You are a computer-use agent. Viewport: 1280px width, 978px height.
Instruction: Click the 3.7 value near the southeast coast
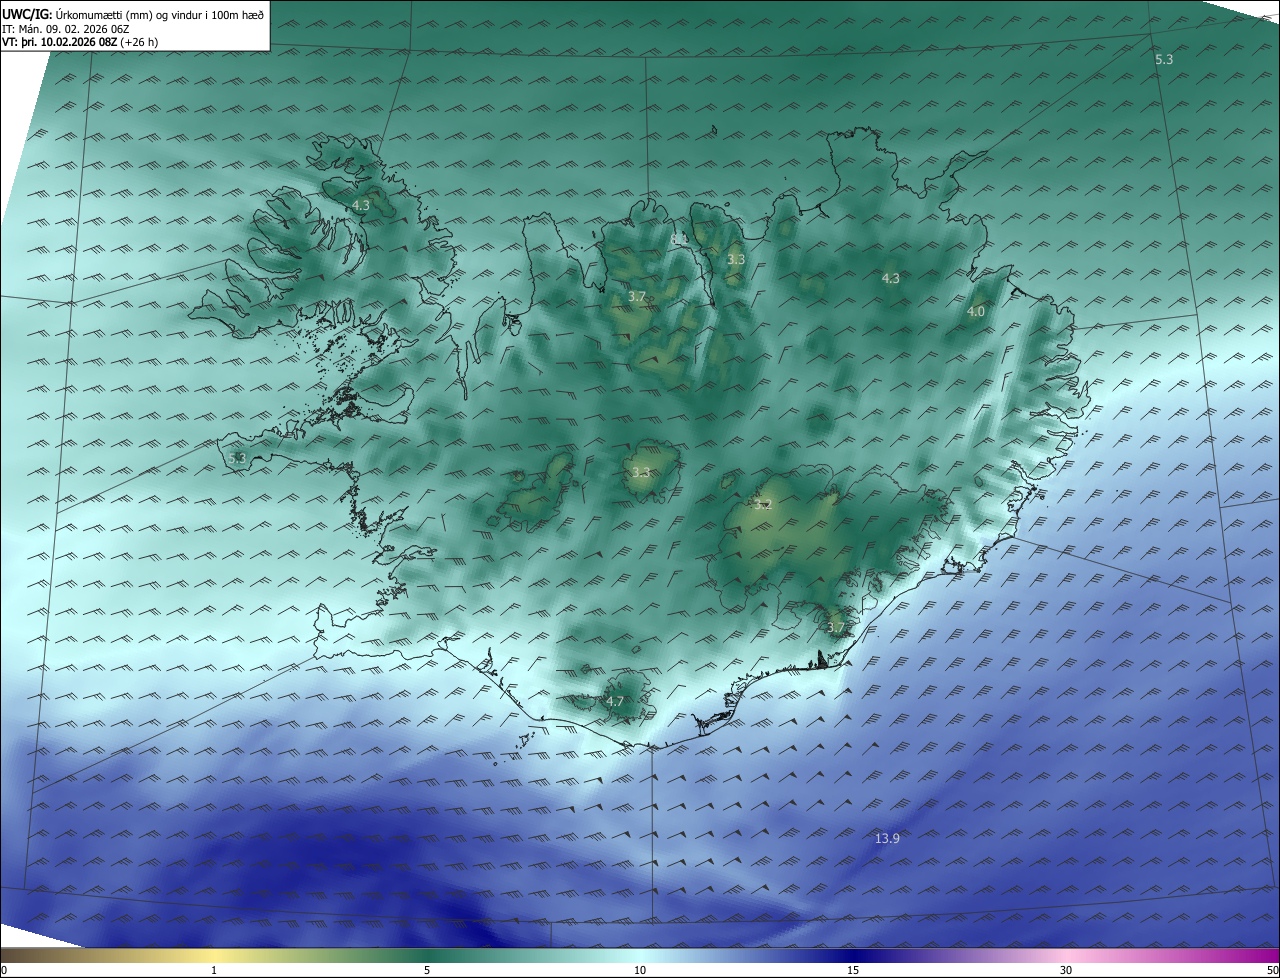[836, 628]
